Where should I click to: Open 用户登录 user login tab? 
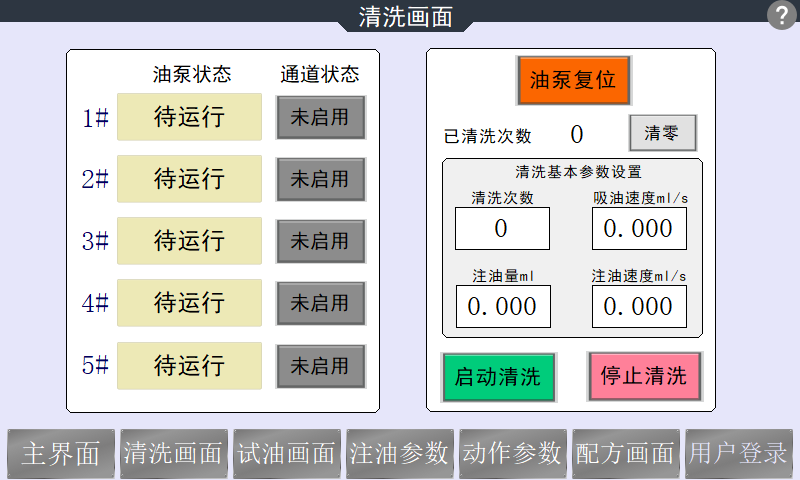(739, 454)
